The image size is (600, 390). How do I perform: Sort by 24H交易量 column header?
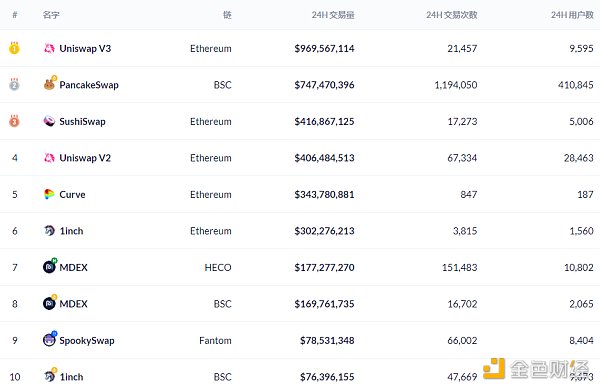[x=333, y=15]
